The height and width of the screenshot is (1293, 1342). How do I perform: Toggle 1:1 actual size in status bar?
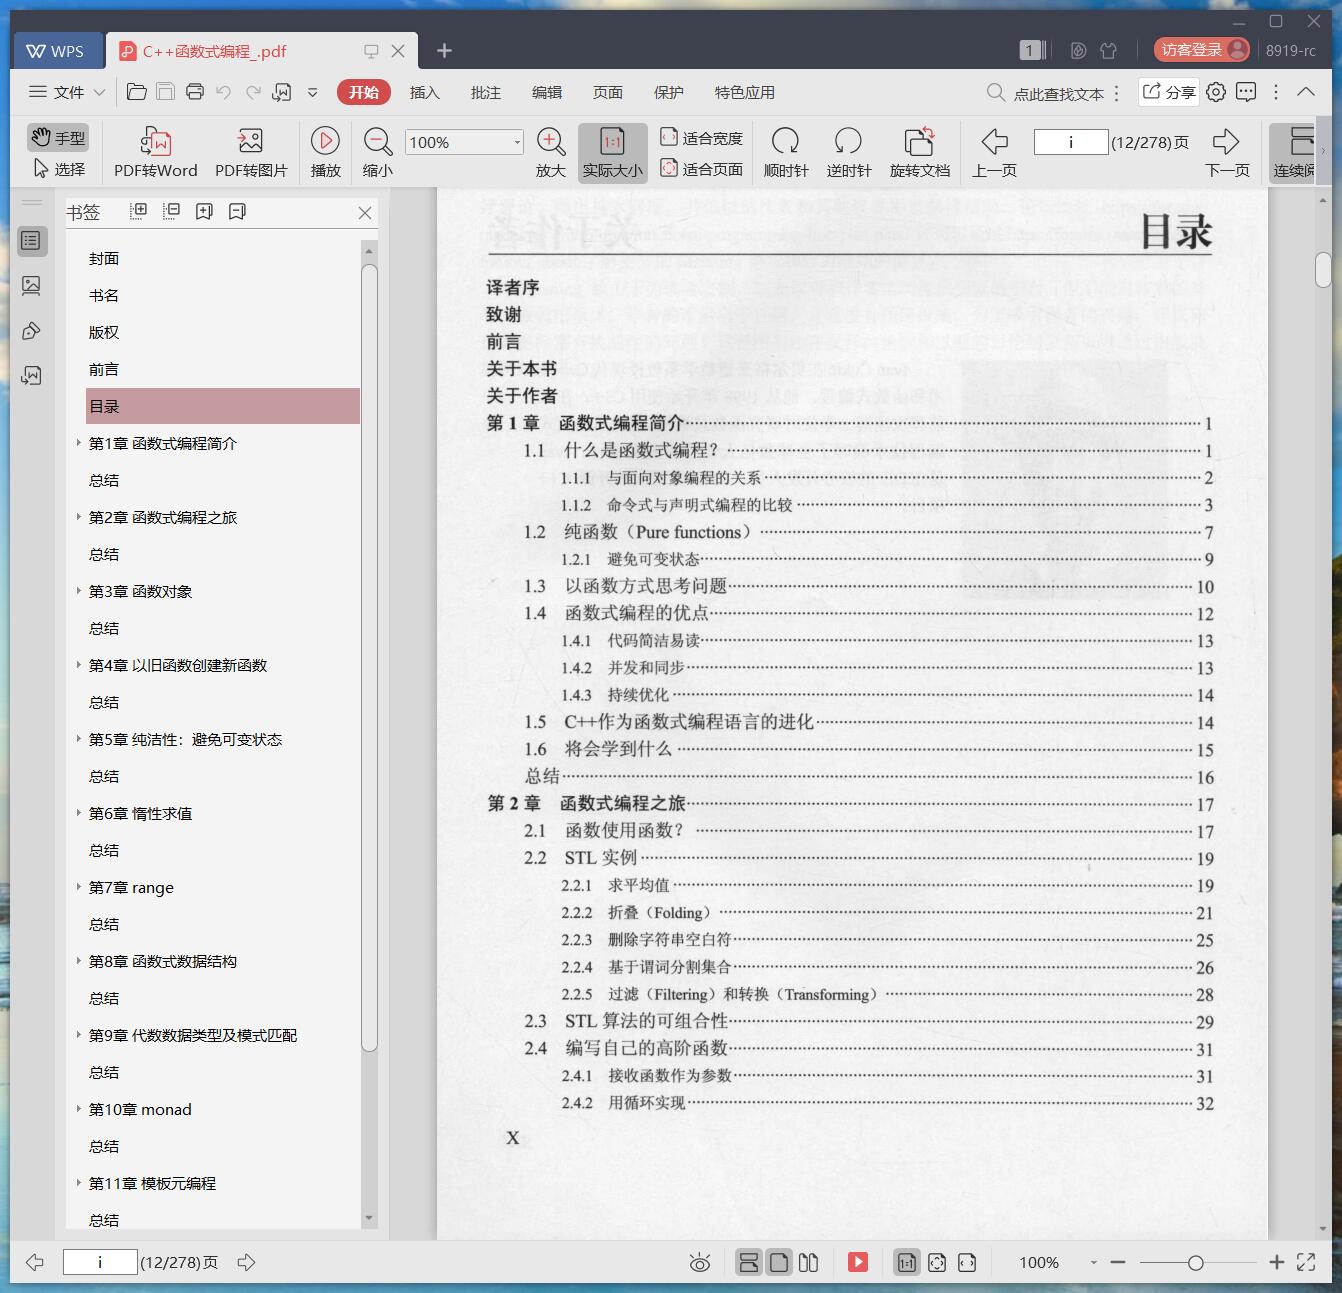click(906, 1262)
